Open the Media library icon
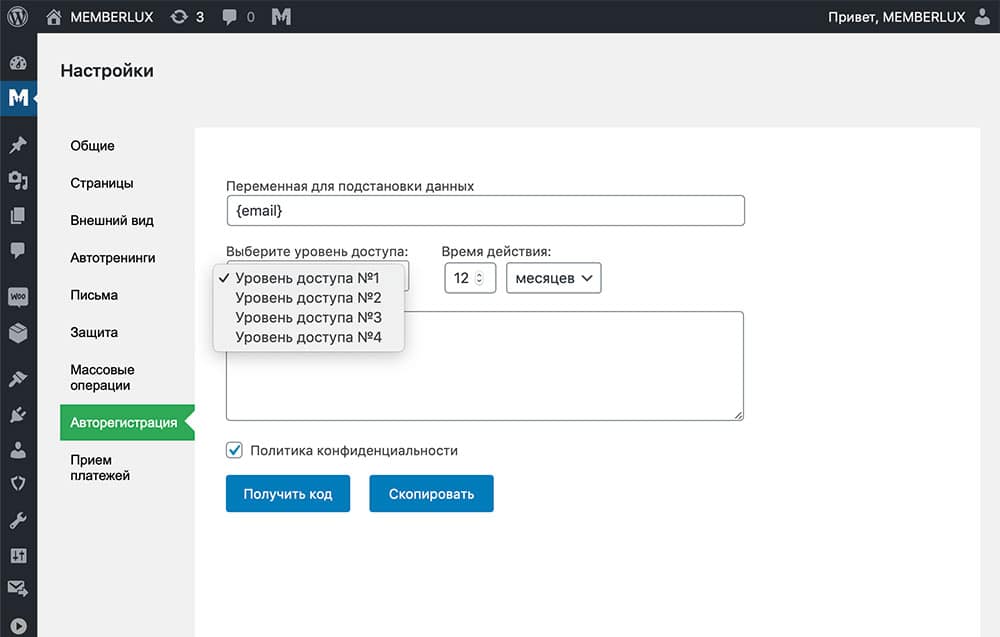This screenshot has width=1000, height=637. click(18, 181)
